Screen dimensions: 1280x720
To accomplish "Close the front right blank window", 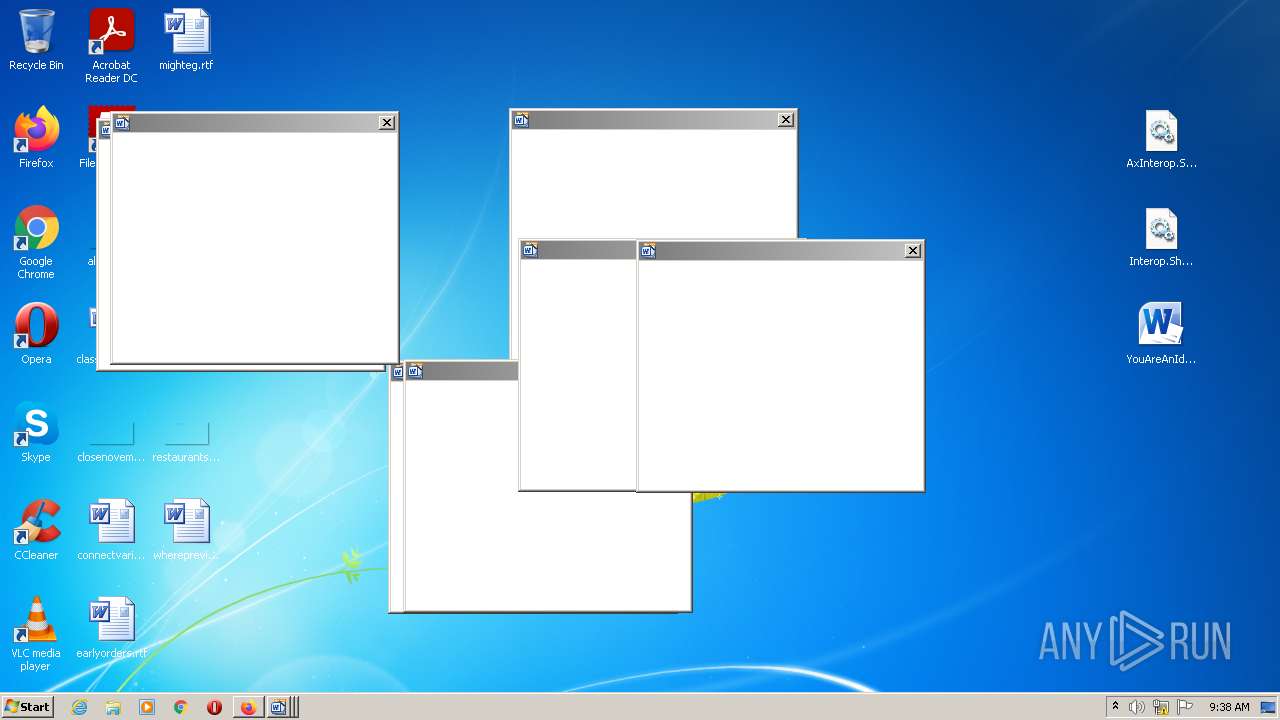I will point(912,251).
